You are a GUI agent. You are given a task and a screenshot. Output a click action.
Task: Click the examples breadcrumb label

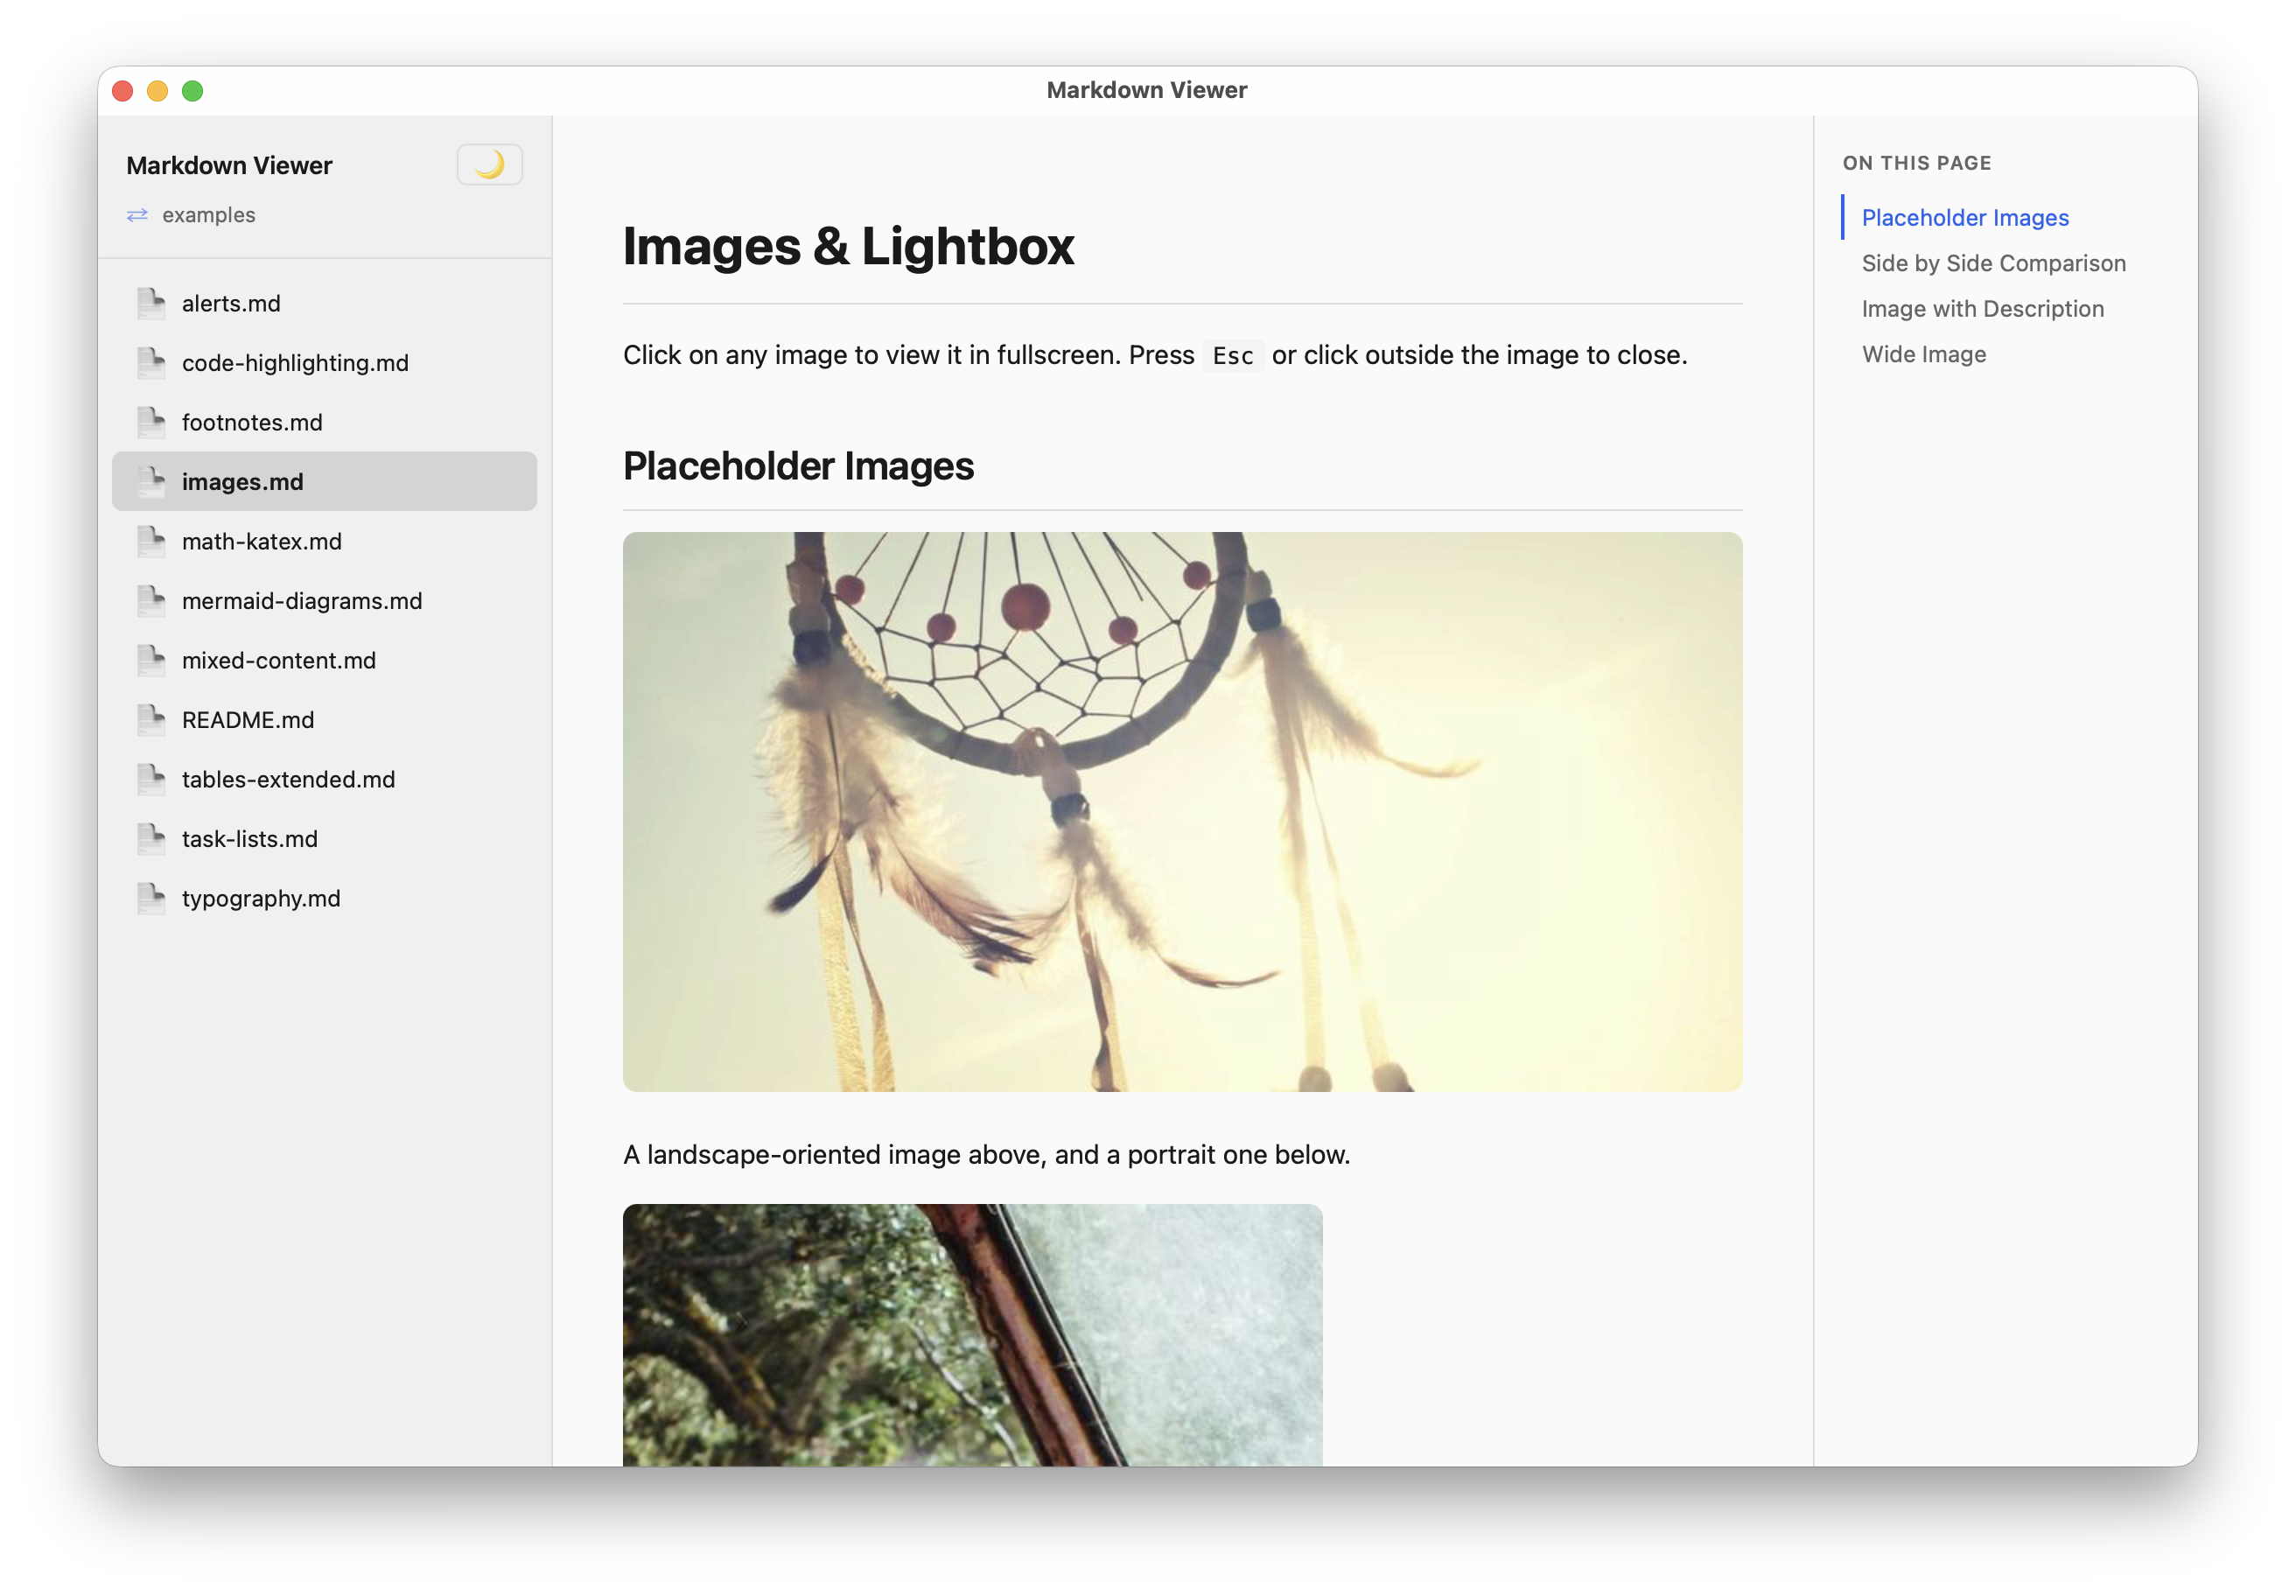208,215
